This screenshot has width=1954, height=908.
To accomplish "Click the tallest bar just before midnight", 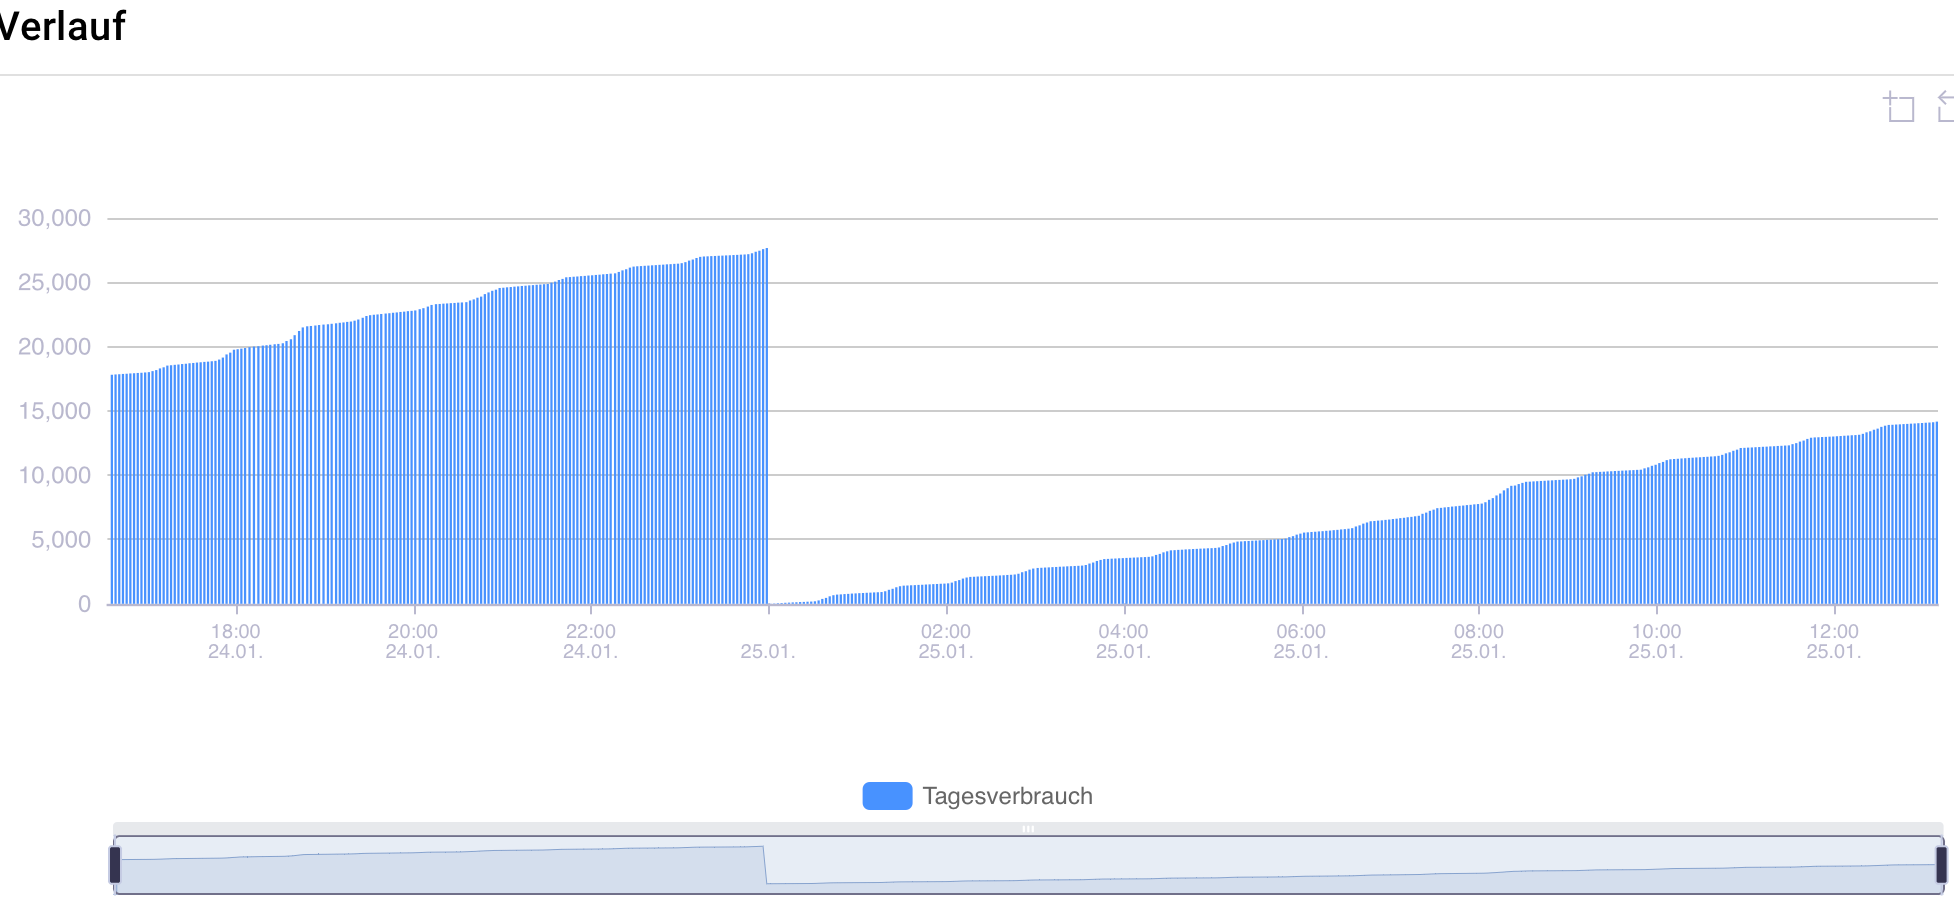I will pyautogui.click(x=766, y=426).
